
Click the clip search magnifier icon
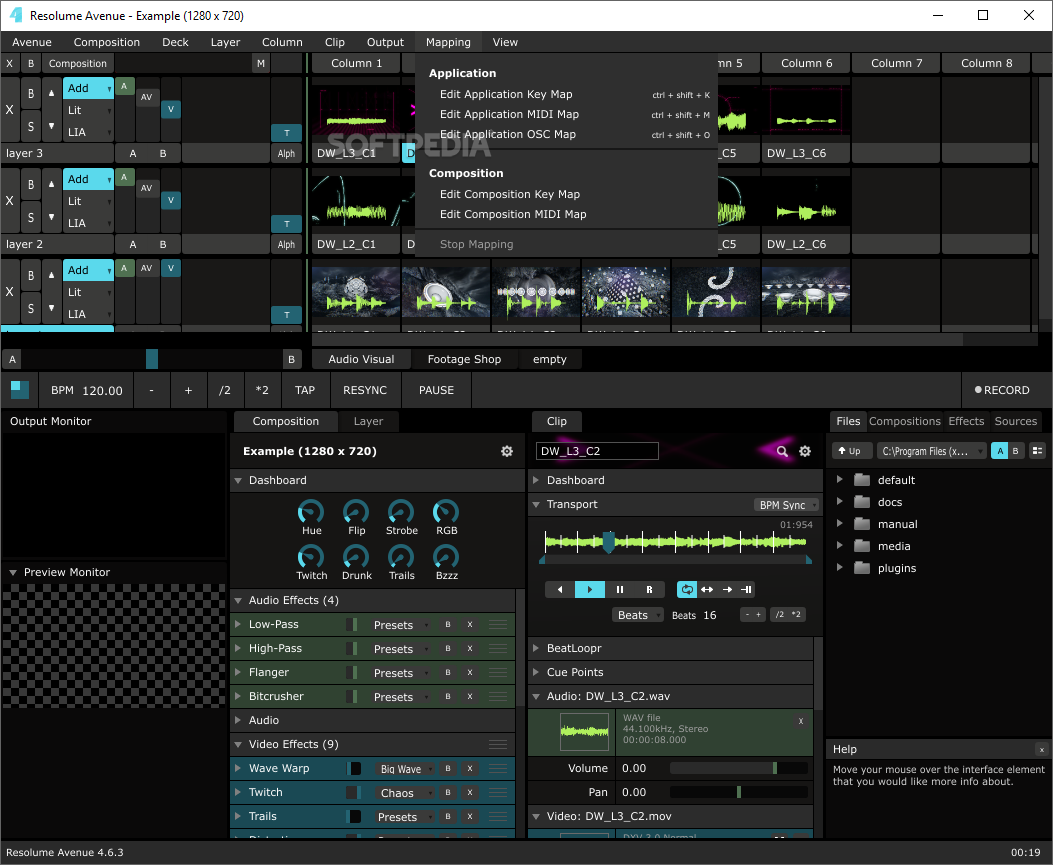782,451
